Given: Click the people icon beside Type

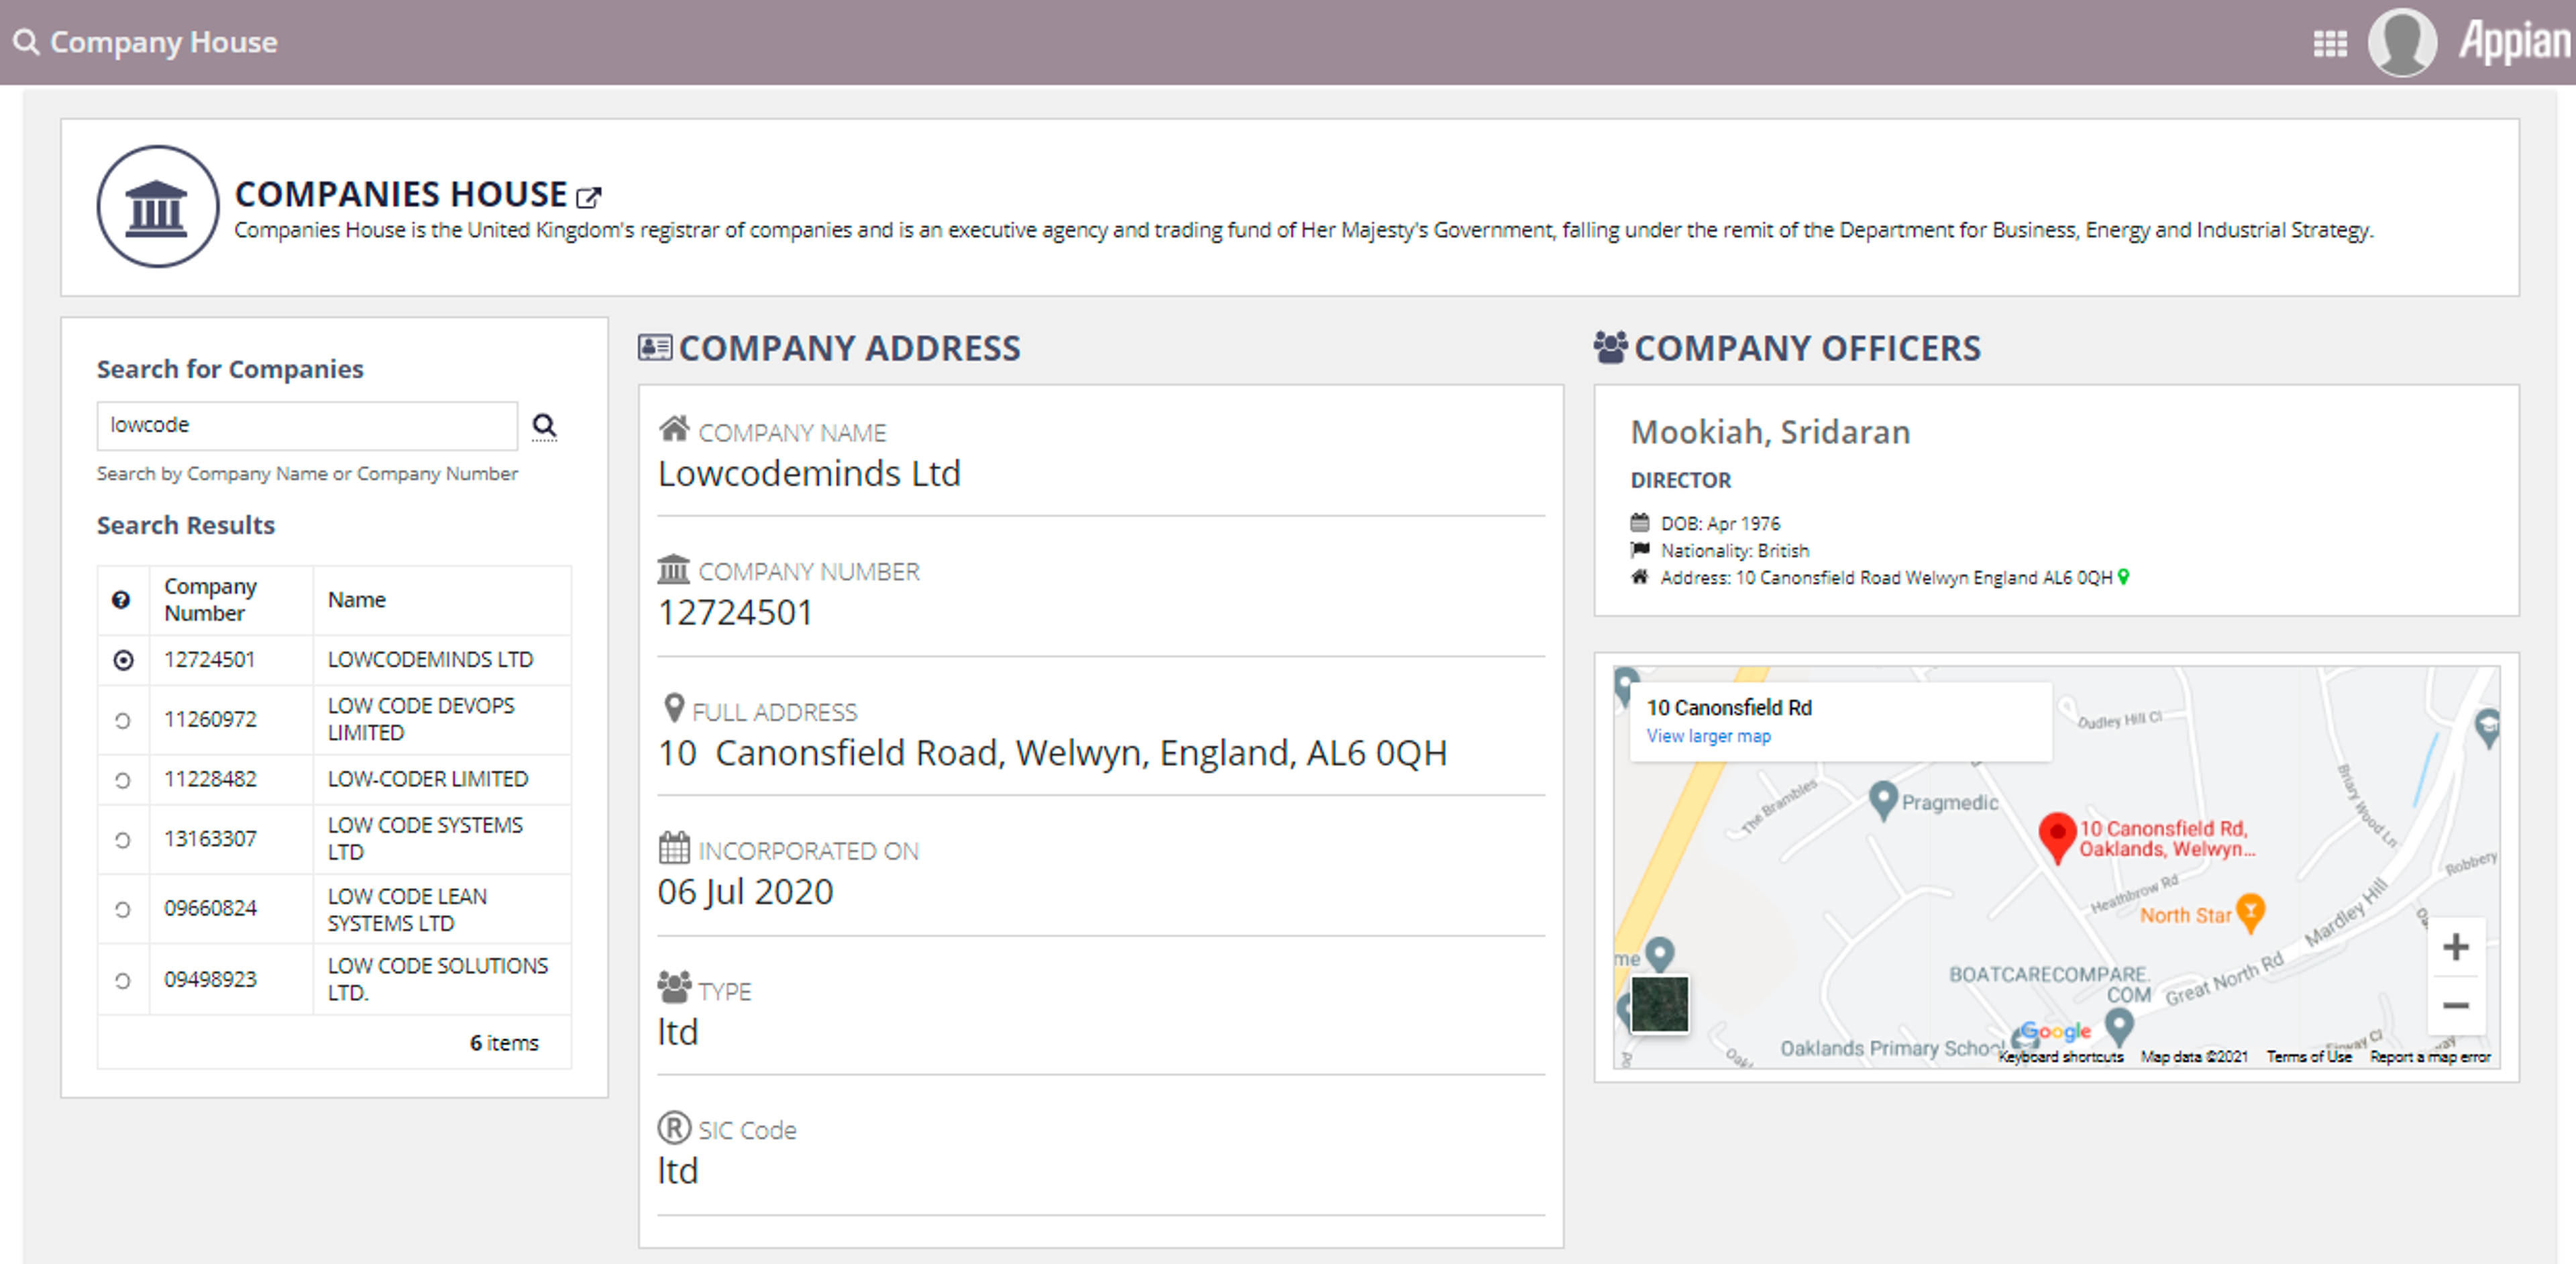Looking at the screenshot, I should [x=674, y=987].
